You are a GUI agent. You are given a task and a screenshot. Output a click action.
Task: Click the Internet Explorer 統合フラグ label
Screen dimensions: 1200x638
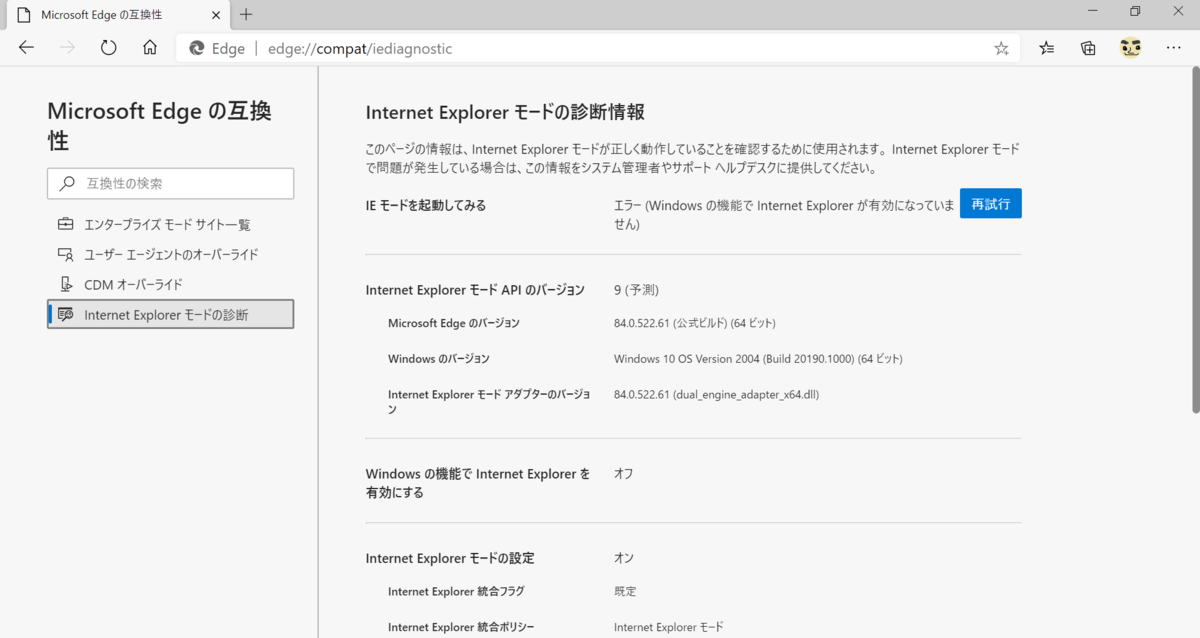pos(456,591)
